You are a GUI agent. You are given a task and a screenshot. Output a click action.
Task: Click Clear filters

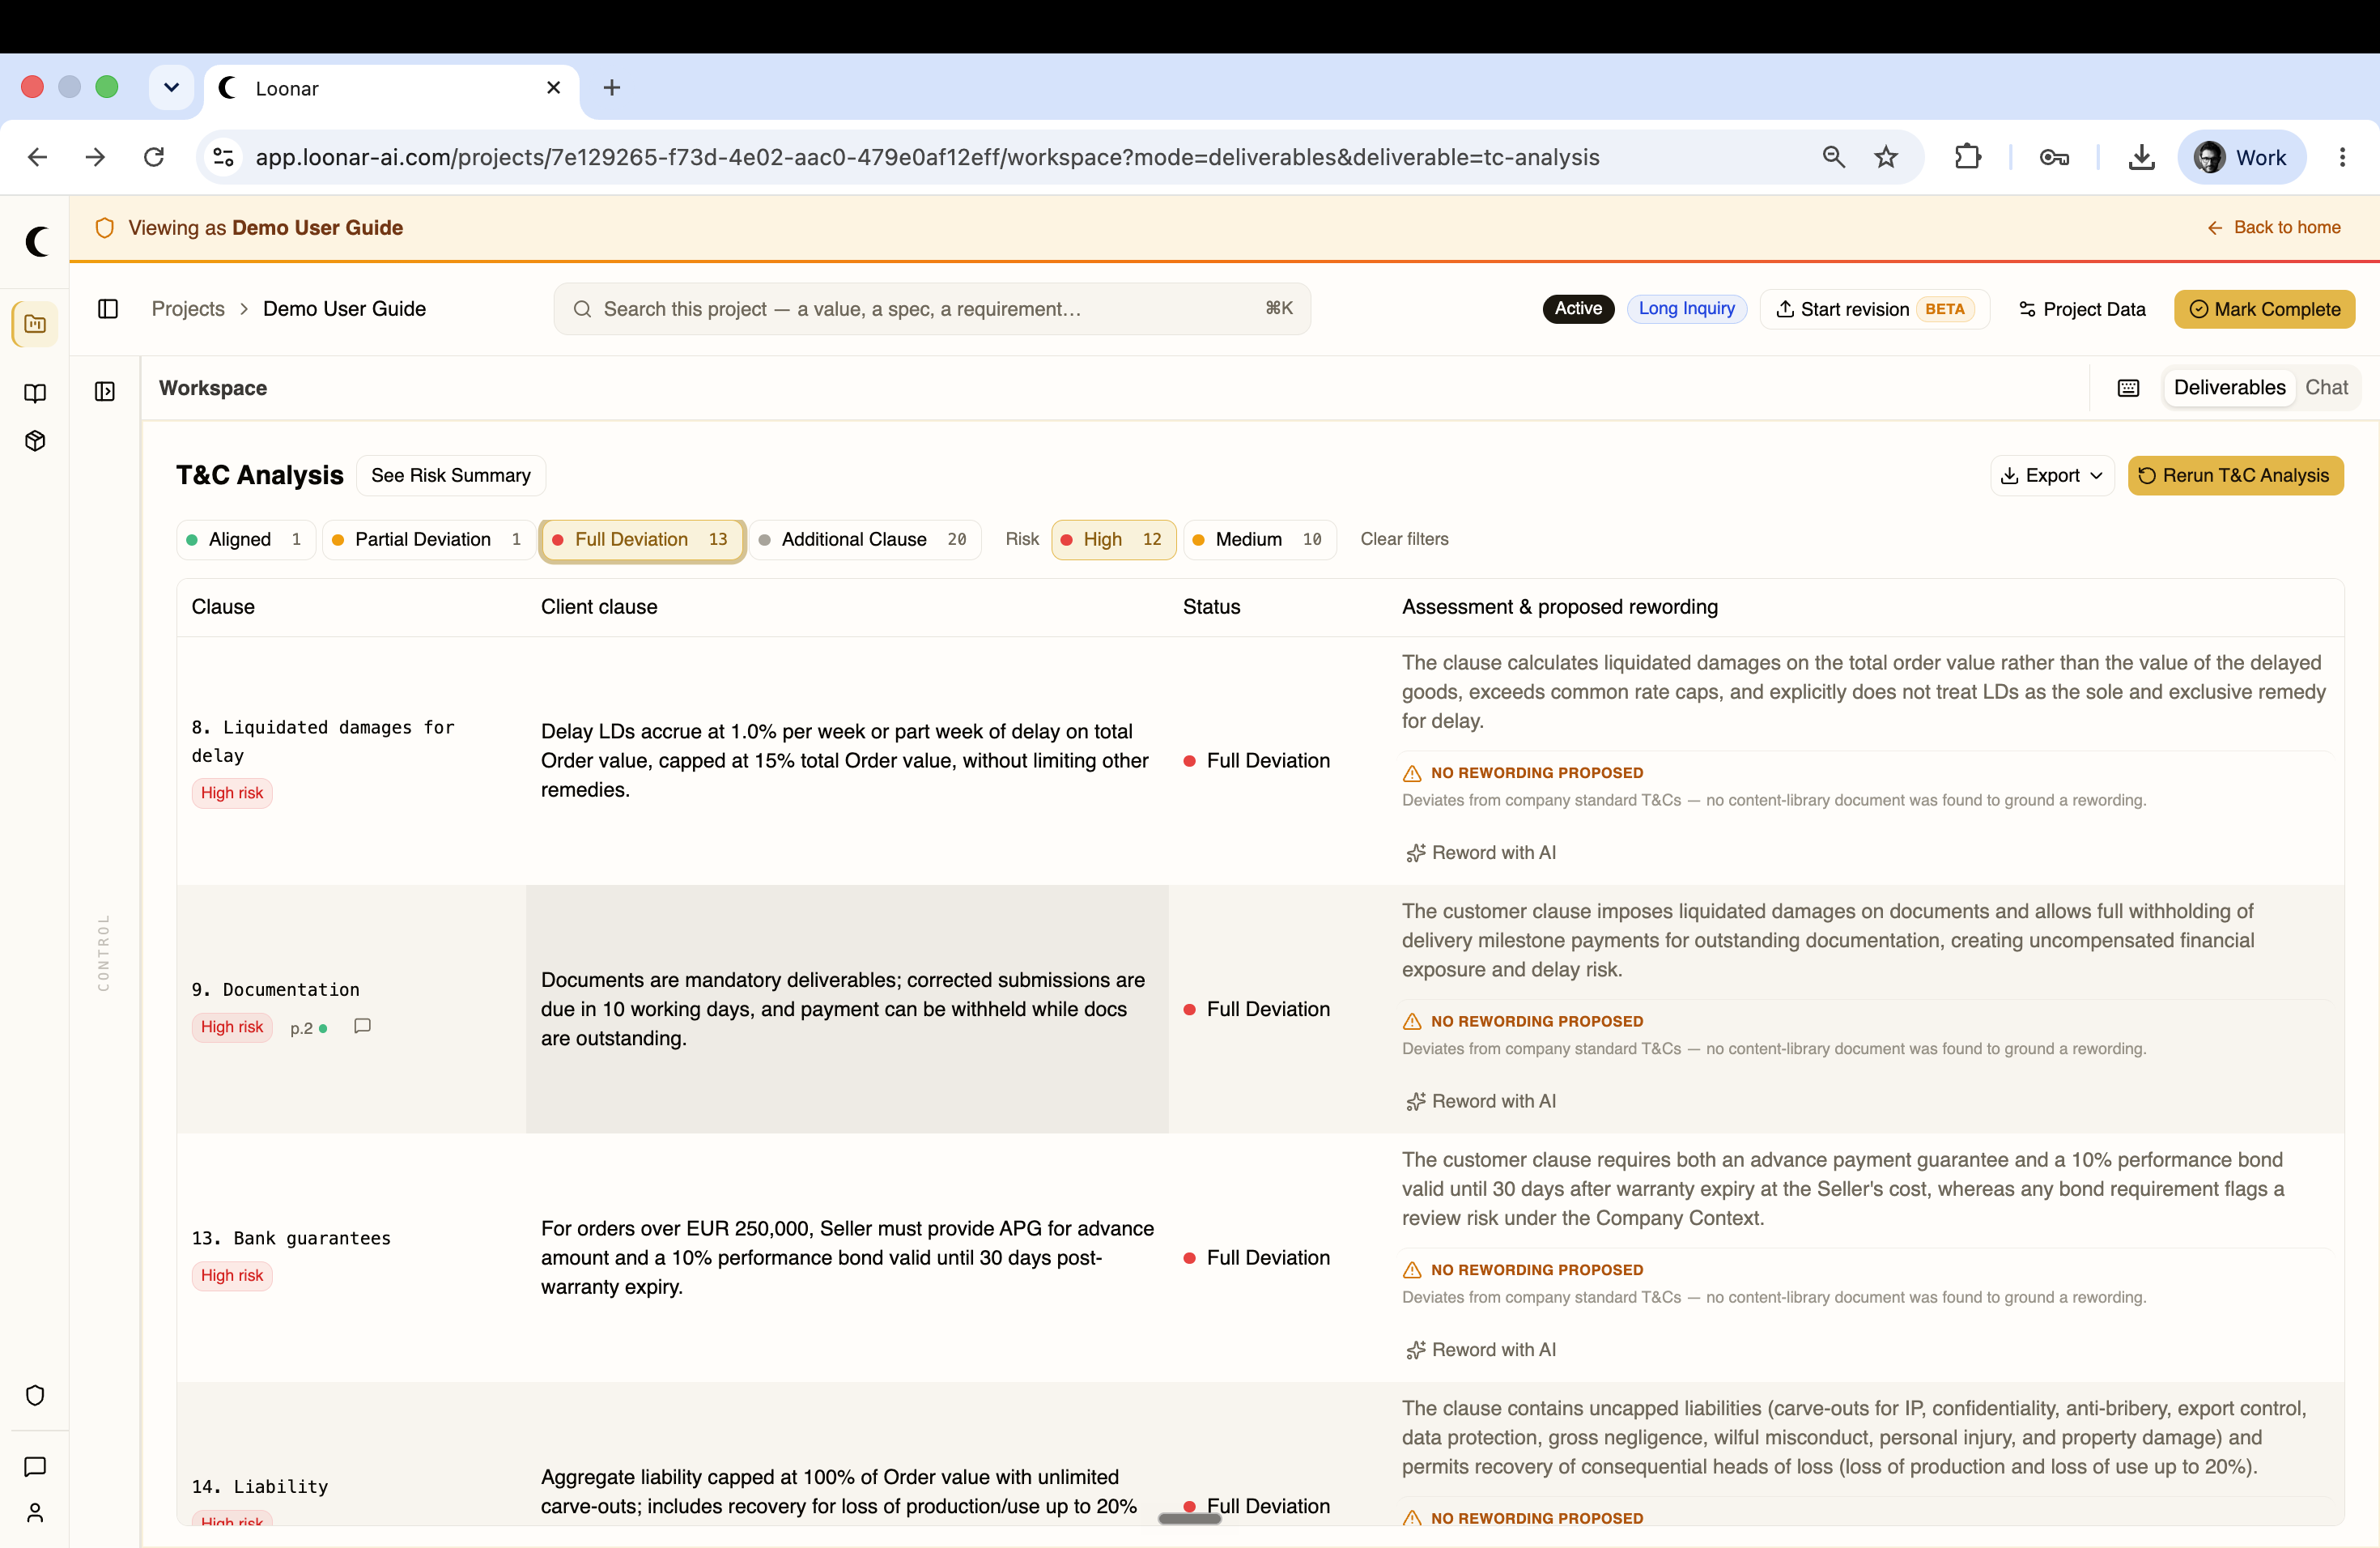pos(1404,539)
